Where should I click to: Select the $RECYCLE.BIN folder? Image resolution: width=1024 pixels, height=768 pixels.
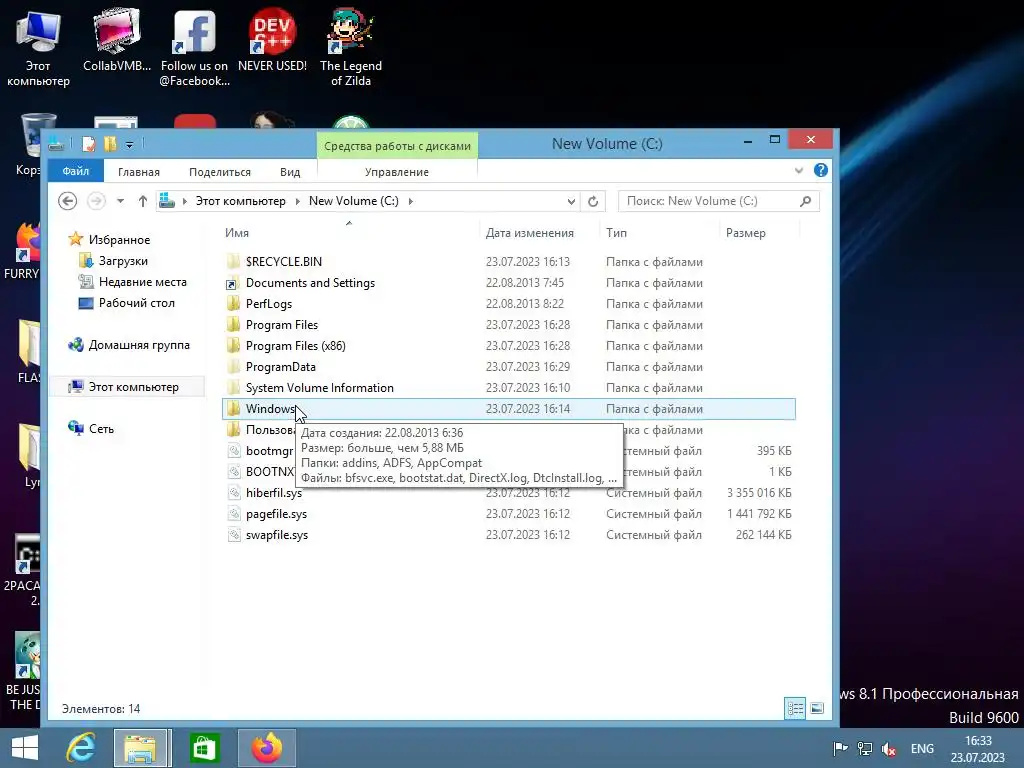click(x=283, y=261)
